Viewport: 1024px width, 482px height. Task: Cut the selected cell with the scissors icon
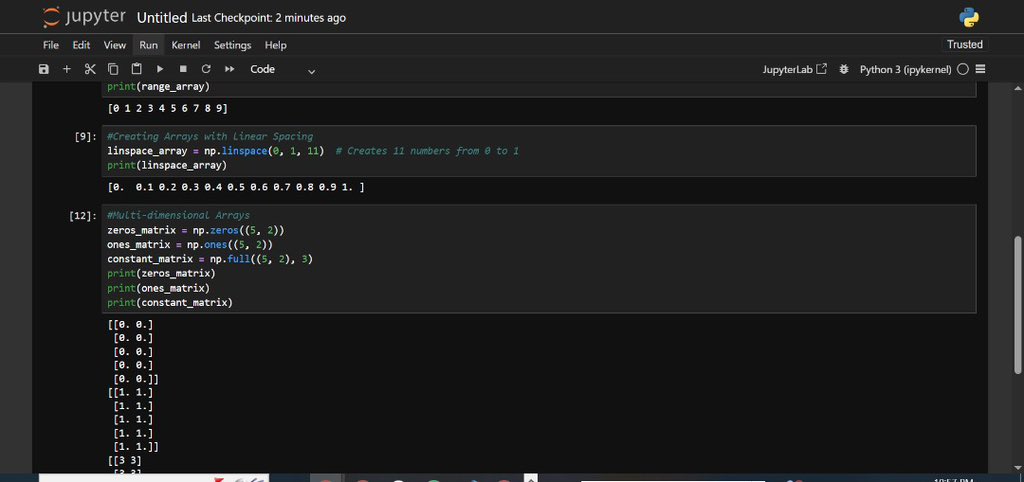click(90, 69)
